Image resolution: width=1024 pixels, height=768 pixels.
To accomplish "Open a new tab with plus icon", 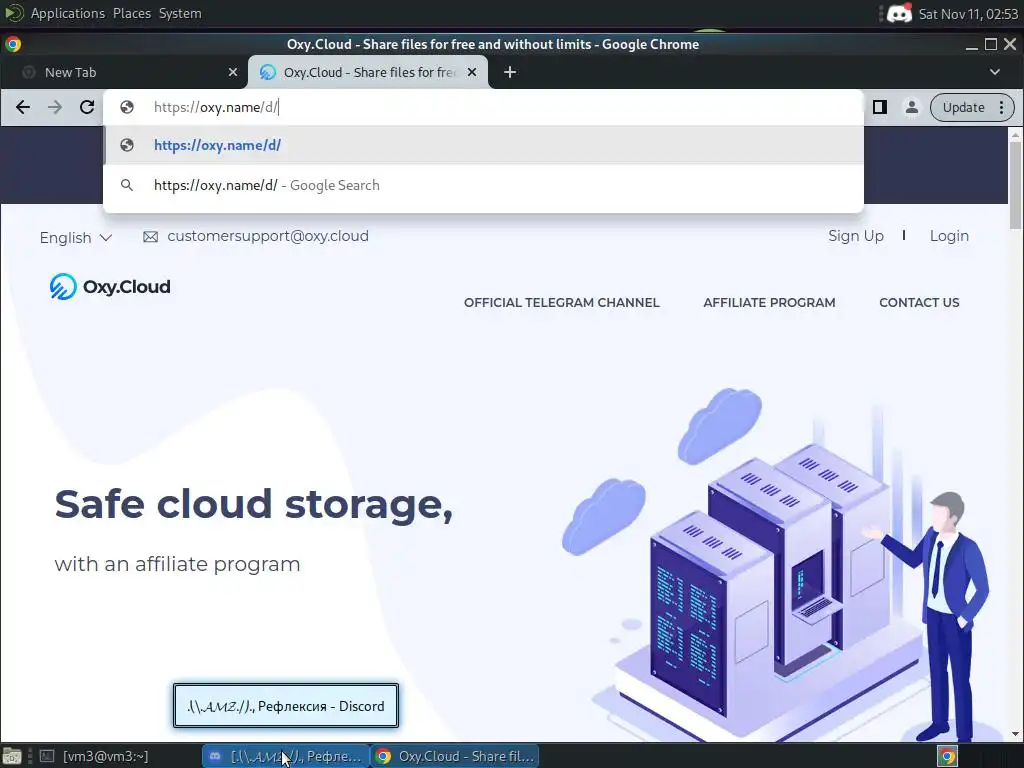I will click(510, 72).
